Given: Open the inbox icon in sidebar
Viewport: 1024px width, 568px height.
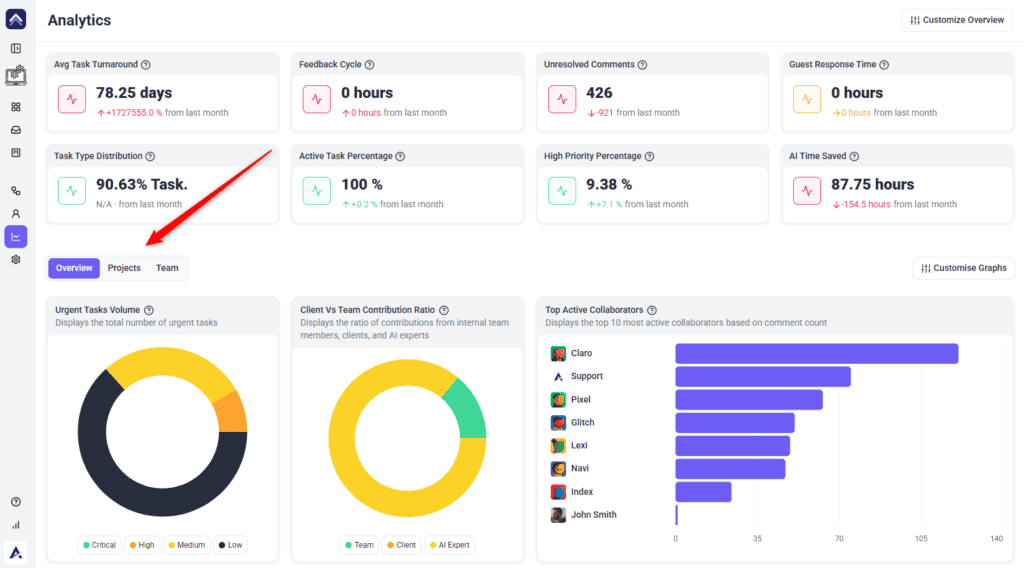Looking at the screenshot, I should tap(16, 130).
